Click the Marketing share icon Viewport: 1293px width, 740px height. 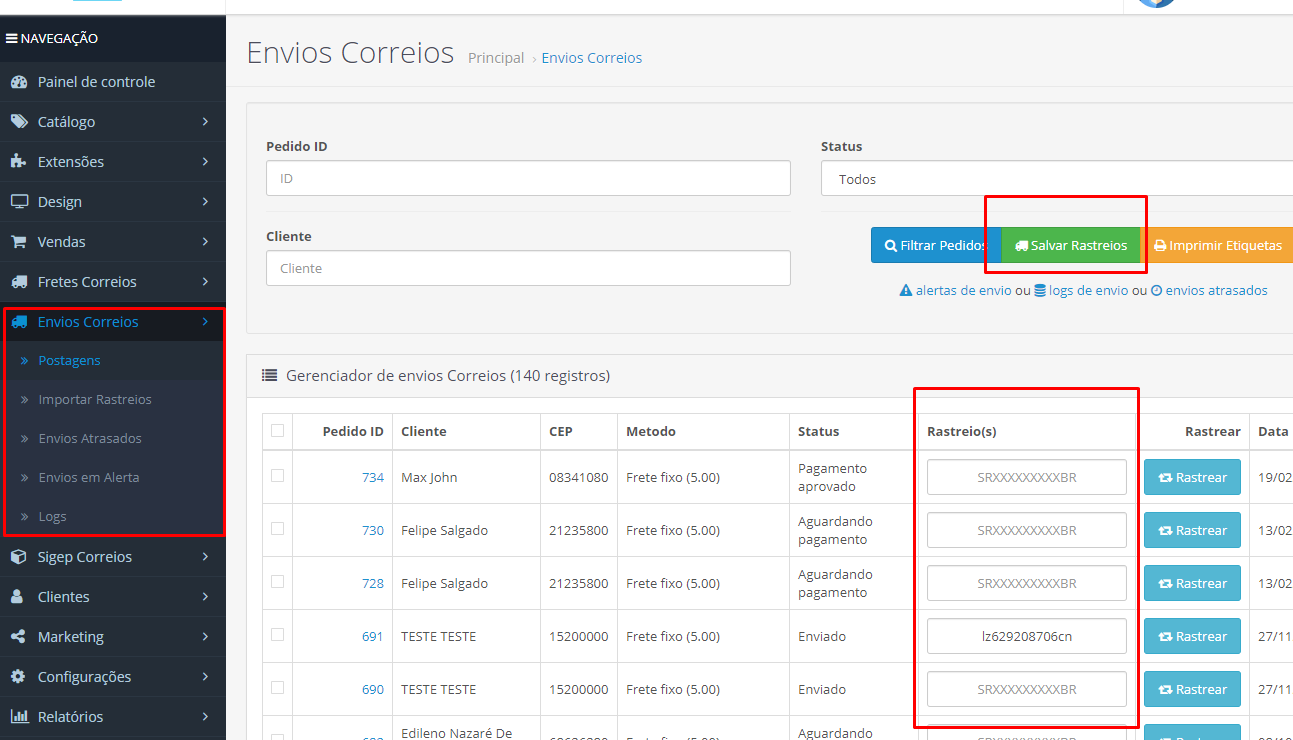(18, 637)
